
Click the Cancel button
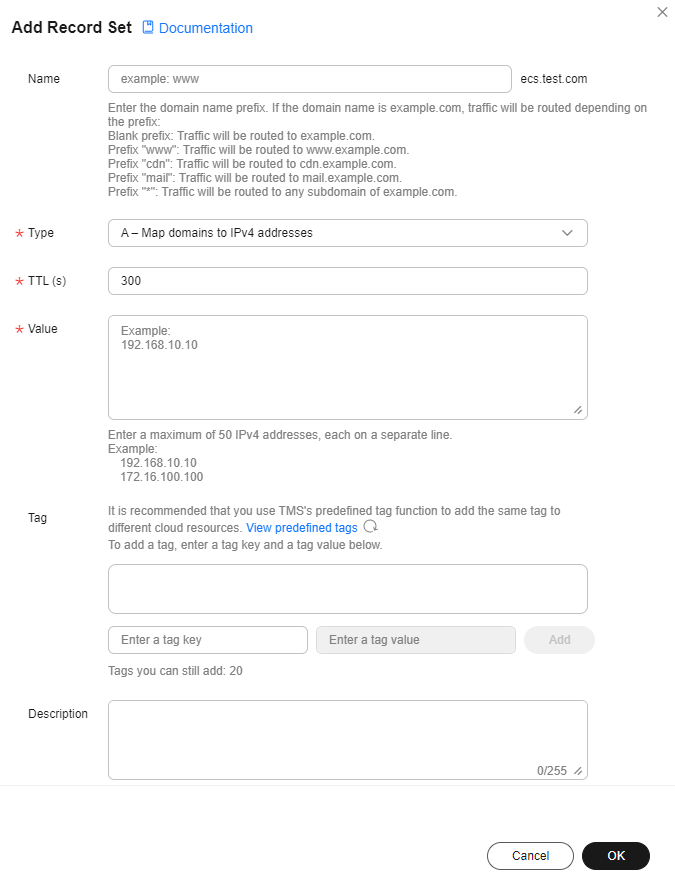coord(530,856)
